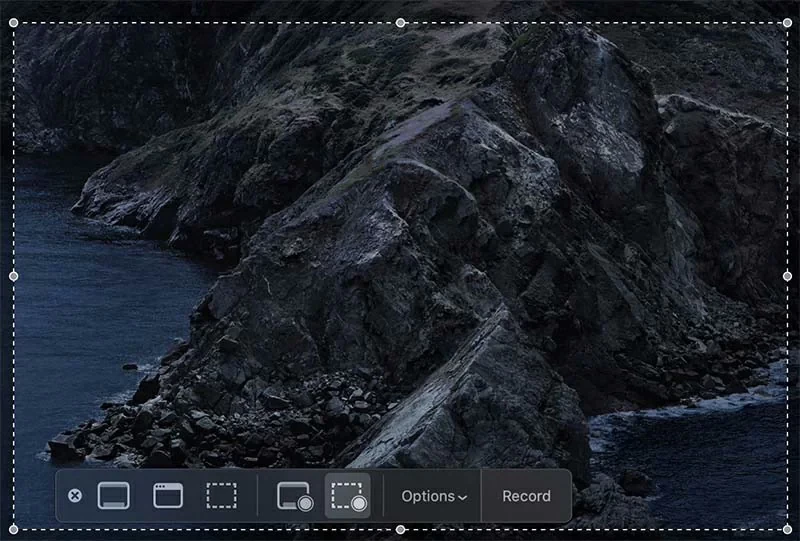
Task: Click the Record button
Action: tap(526, 496)
